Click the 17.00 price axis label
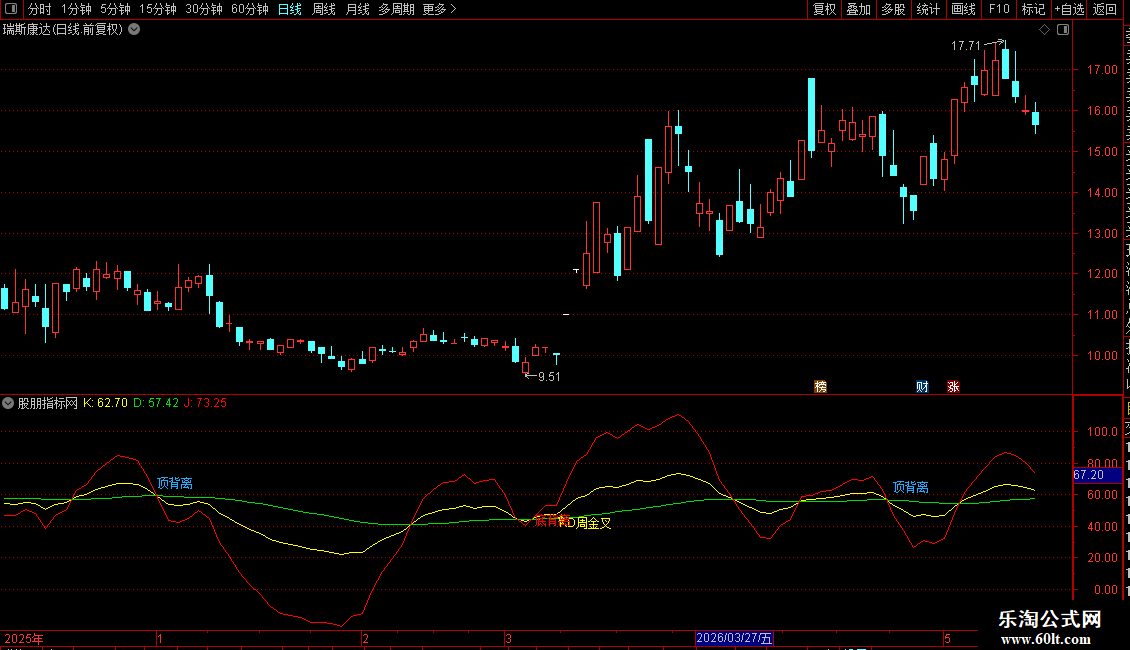 [1102, 70]
